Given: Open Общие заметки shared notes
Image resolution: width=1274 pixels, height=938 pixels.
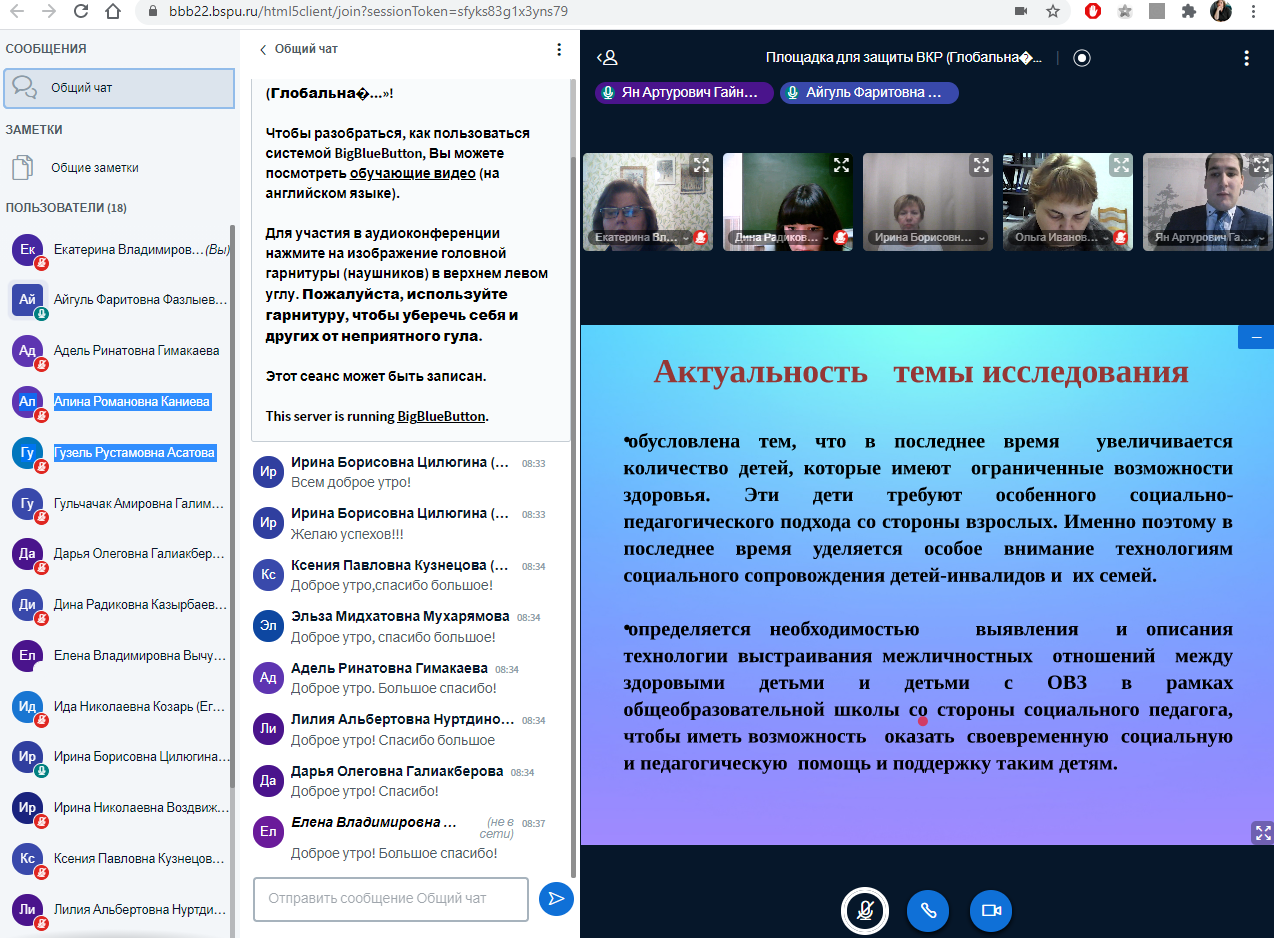Looking at the screenshot, I should pyautogui.click(x=94, y=167).
